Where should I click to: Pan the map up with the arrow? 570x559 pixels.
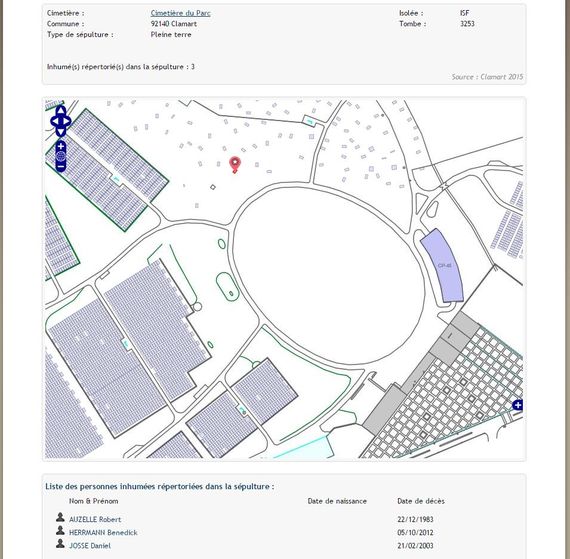pos(61,111)
